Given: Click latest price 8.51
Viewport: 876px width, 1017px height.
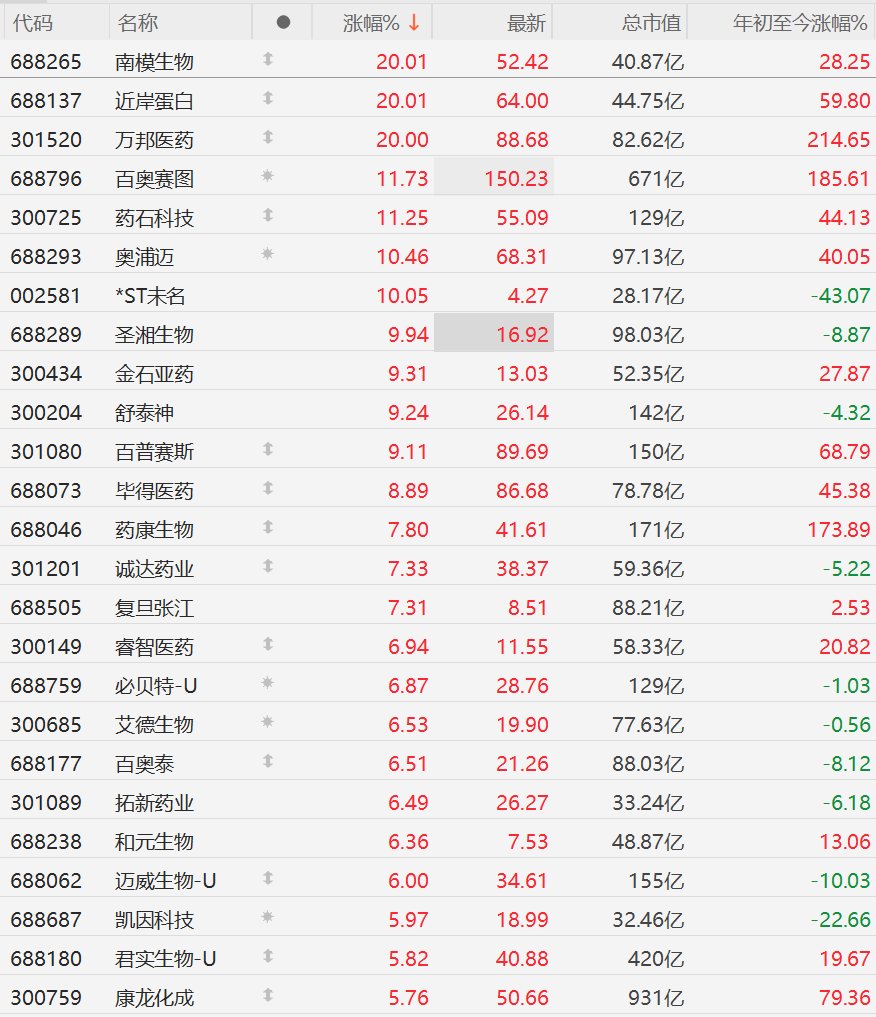Looking at the screenshot, I should (528, 608).
